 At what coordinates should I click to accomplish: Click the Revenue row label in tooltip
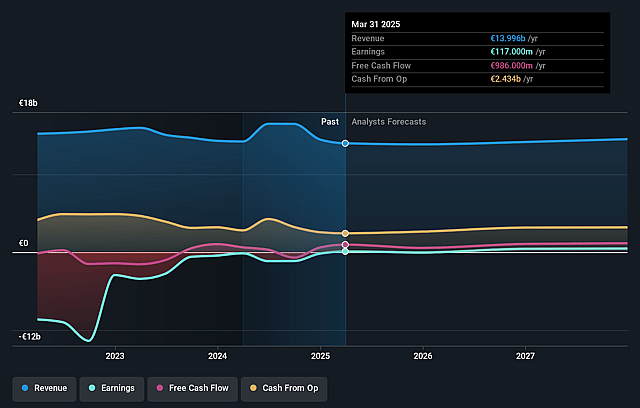[368, 38]
